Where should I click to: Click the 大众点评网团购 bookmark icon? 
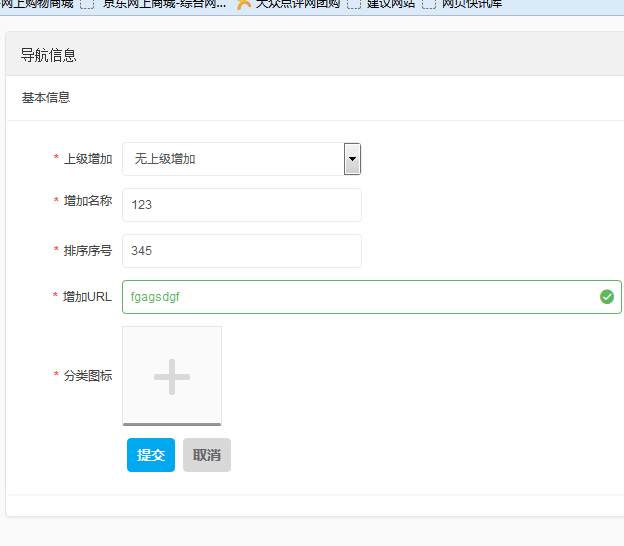[243, 4]
